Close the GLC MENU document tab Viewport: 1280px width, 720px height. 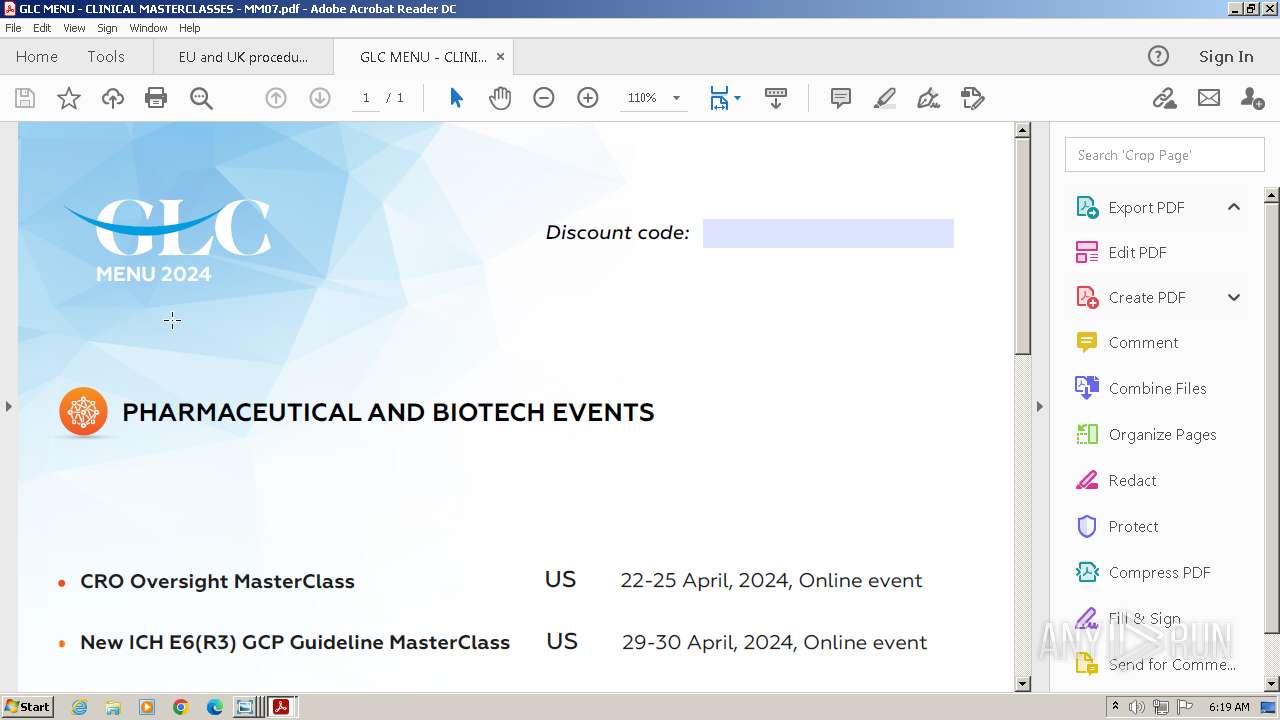(x=500, y=57)
